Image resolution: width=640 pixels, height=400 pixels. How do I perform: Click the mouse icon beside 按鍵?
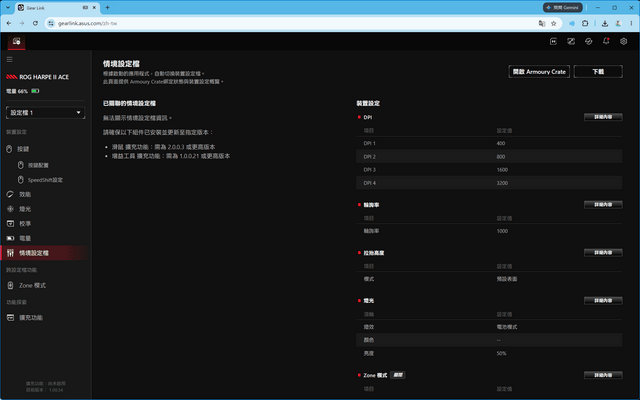point(9,149)
